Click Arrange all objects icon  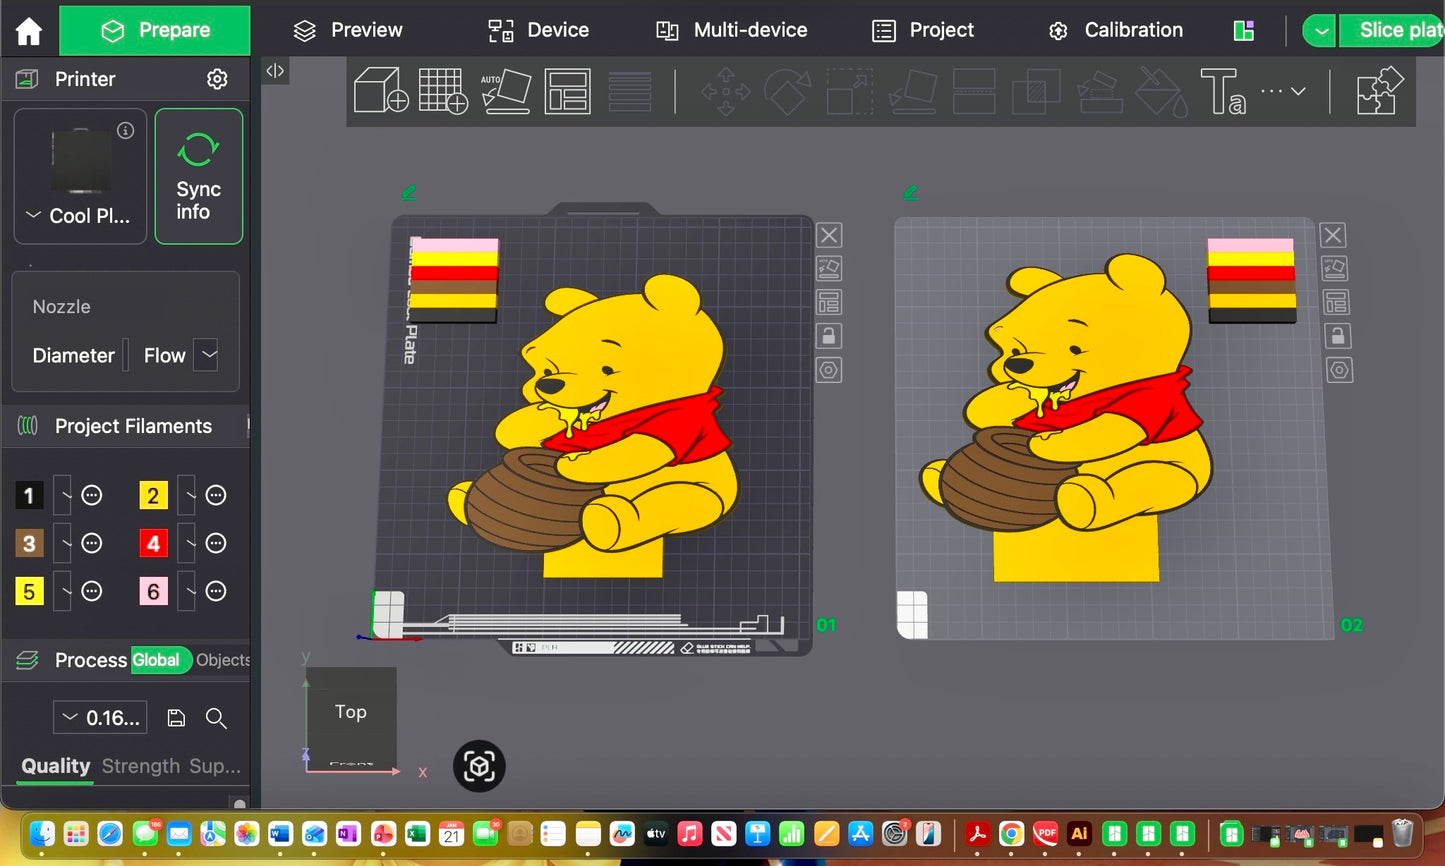568,91
